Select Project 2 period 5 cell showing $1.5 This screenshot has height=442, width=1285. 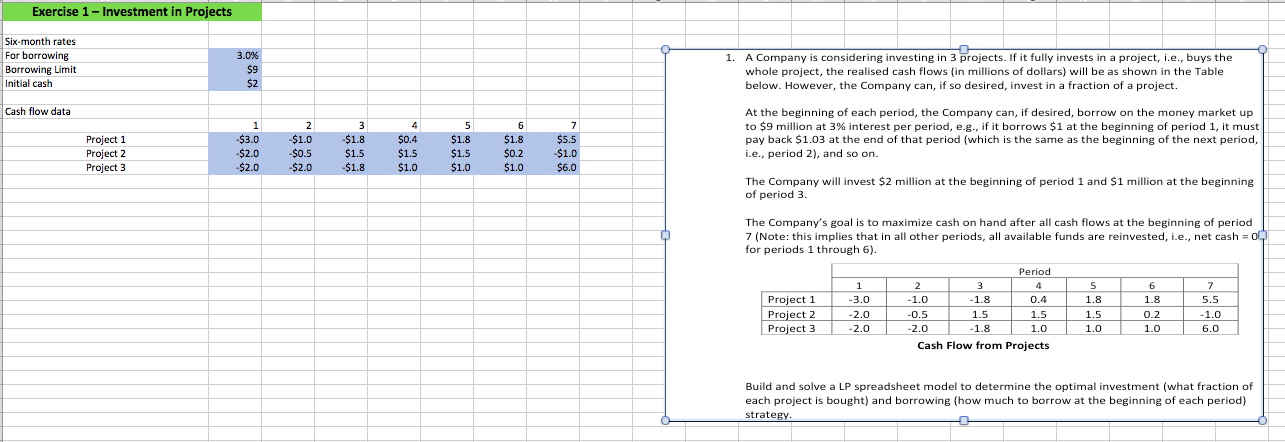447,154
